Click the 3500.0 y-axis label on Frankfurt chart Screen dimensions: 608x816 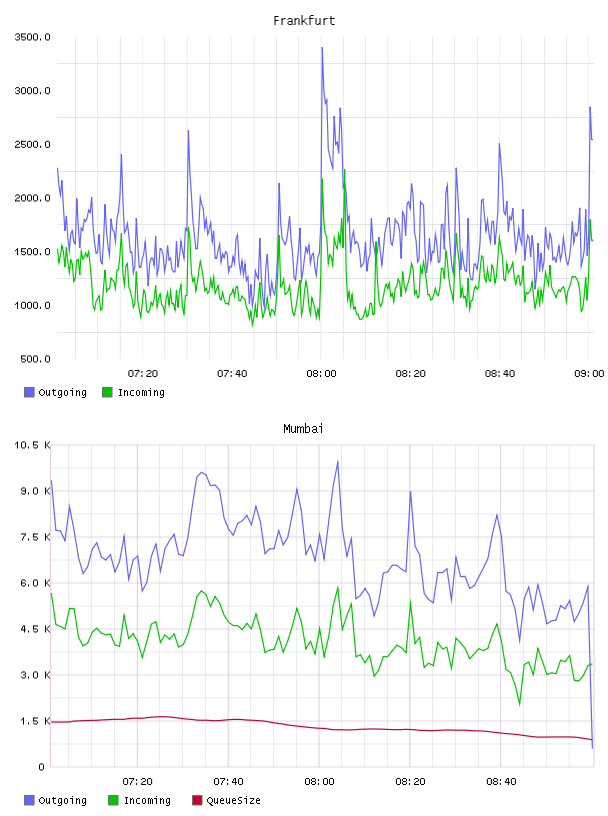[x=32, y=37]
